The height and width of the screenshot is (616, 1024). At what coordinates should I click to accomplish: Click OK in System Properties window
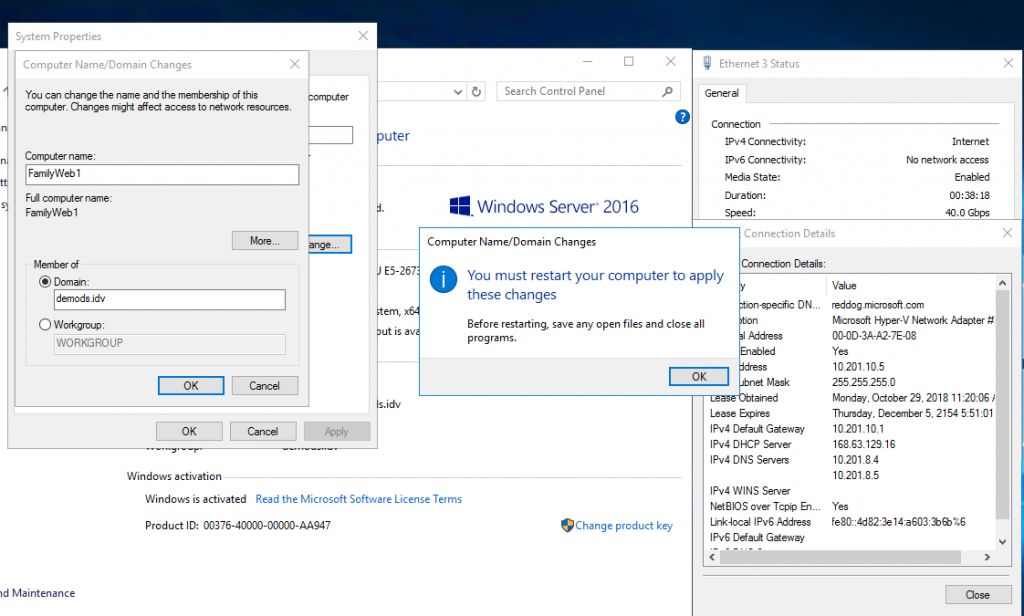(x=189, y=432)
